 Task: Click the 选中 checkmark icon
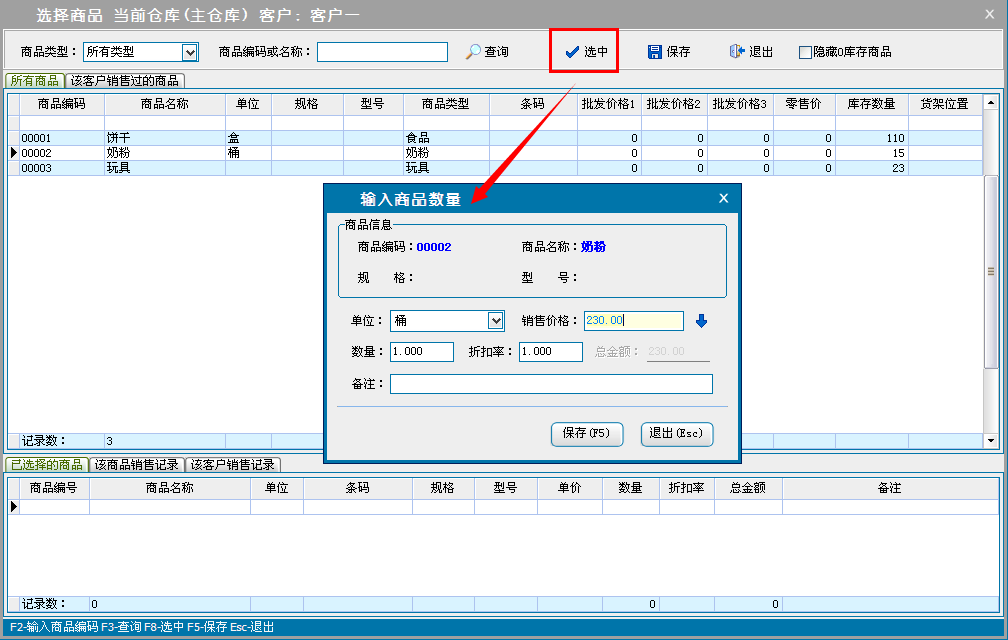(572, 52)
